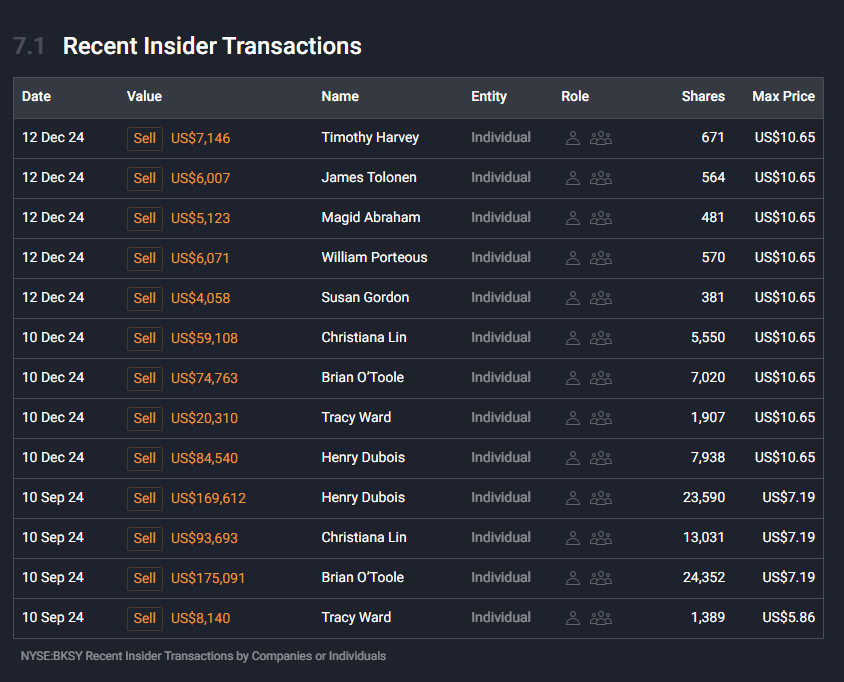Click group role icon in William Porteous row
This screenshot has width=844, height=682.
pyautogui.click(x=601, y=258)
